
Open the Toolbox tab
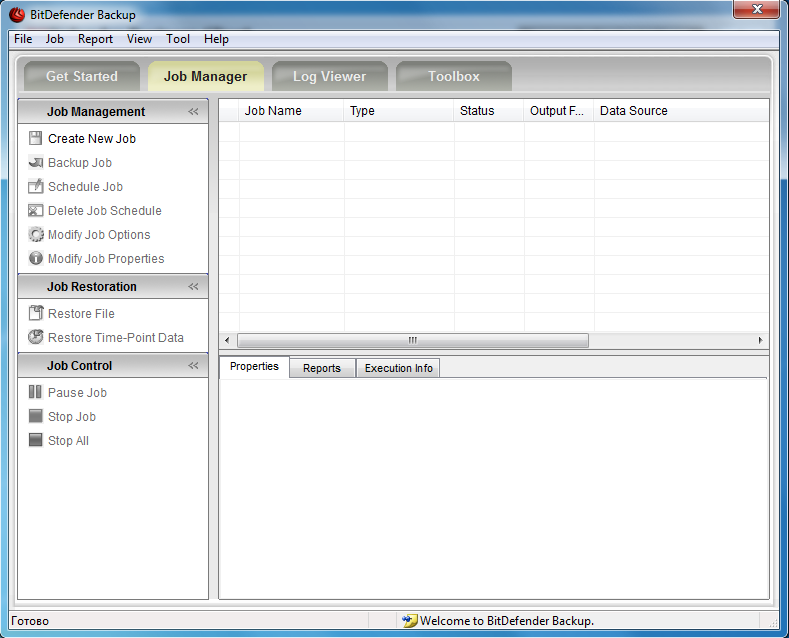pos(454,76)
